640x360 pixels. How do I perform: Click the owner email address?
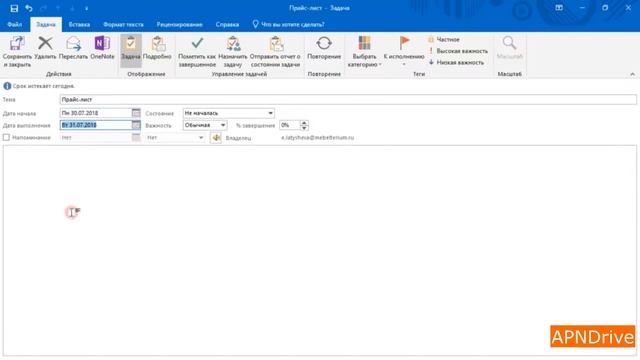[x=318, y=138]
